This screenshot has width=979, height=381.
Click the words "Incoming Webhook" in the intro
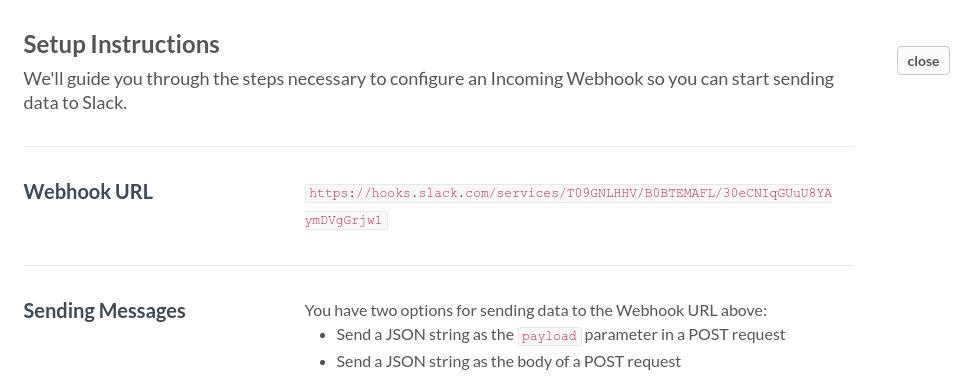pos(562,79)
